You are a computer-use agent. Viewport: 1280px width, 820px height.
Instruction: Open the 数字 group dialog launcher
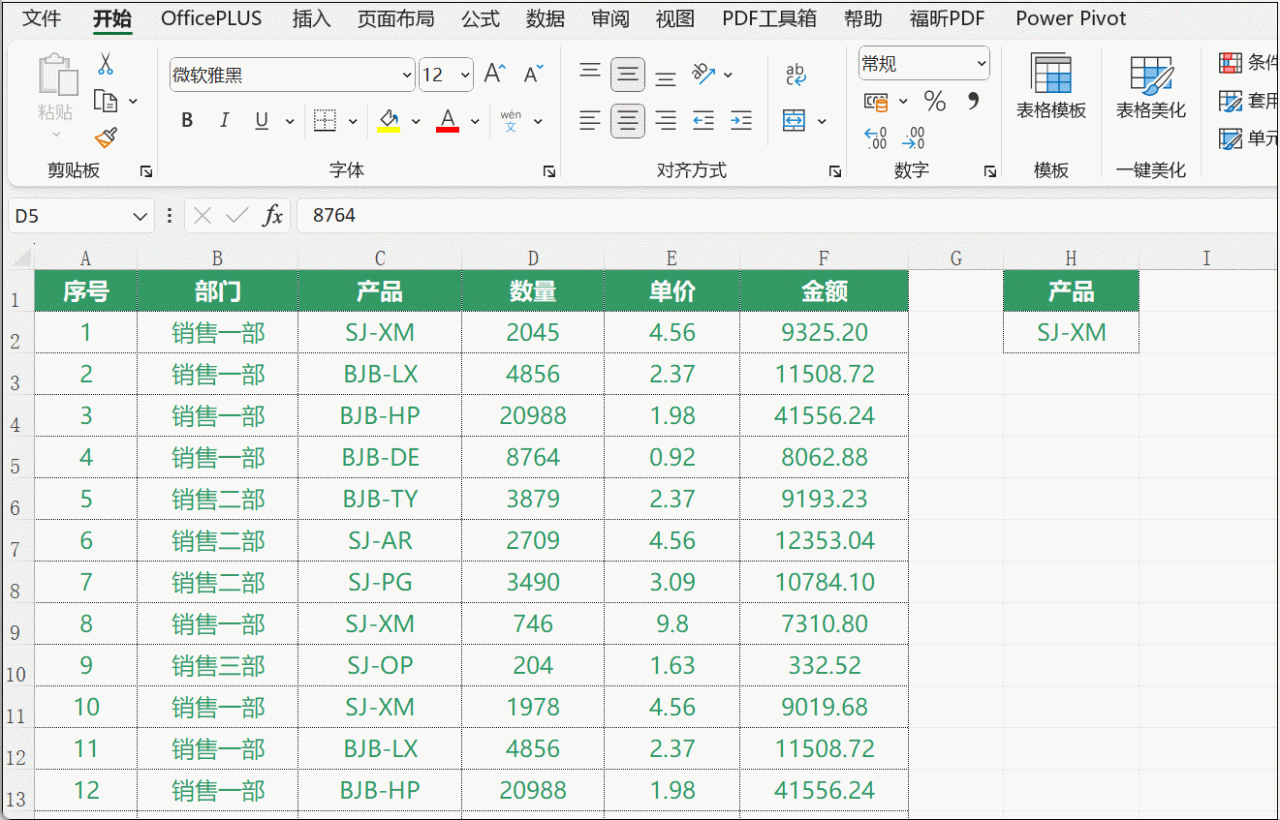(990, 171)
